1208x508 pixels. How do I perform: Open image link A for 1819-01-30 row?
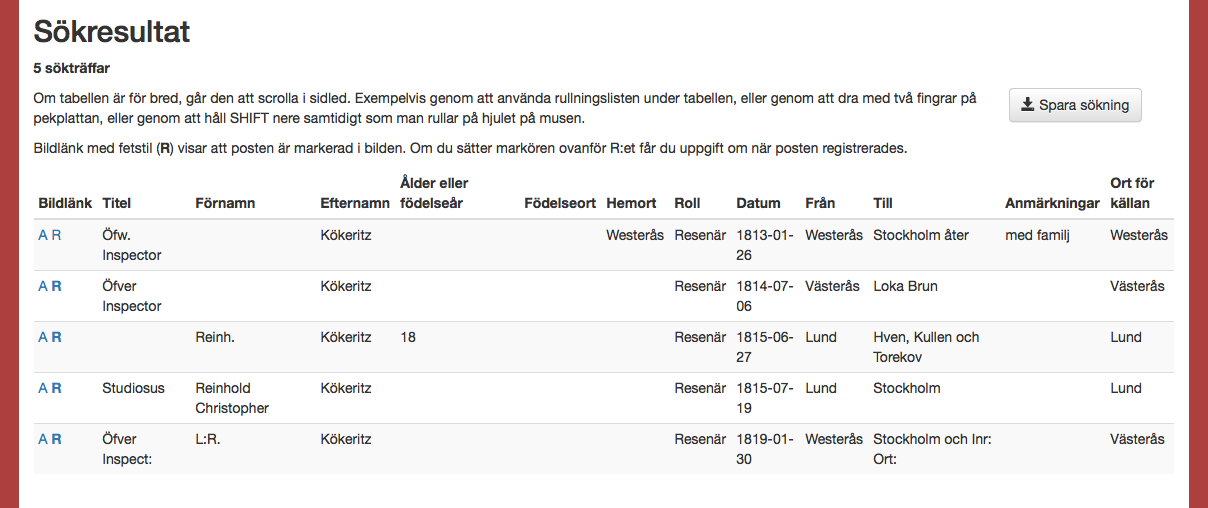tap(43, 439)
